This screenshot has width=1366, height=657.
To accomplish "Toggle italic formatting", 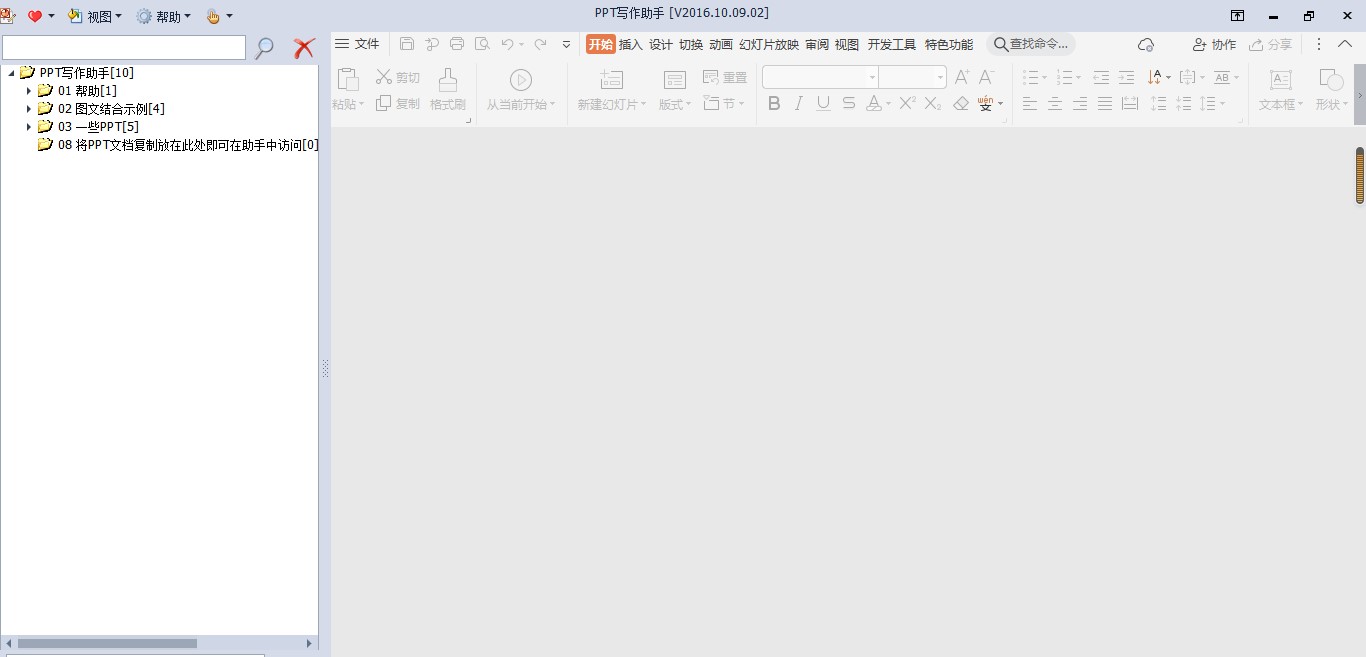I will [798, 103].
